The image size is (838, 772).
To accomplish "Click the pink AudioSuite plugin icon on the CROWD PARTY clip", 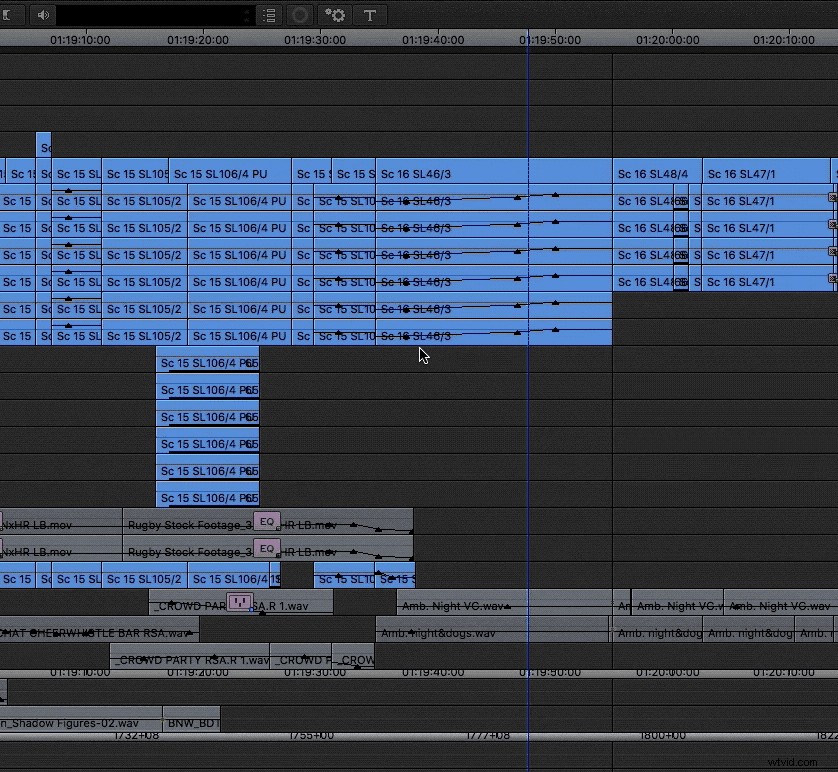I will point(239,602).
